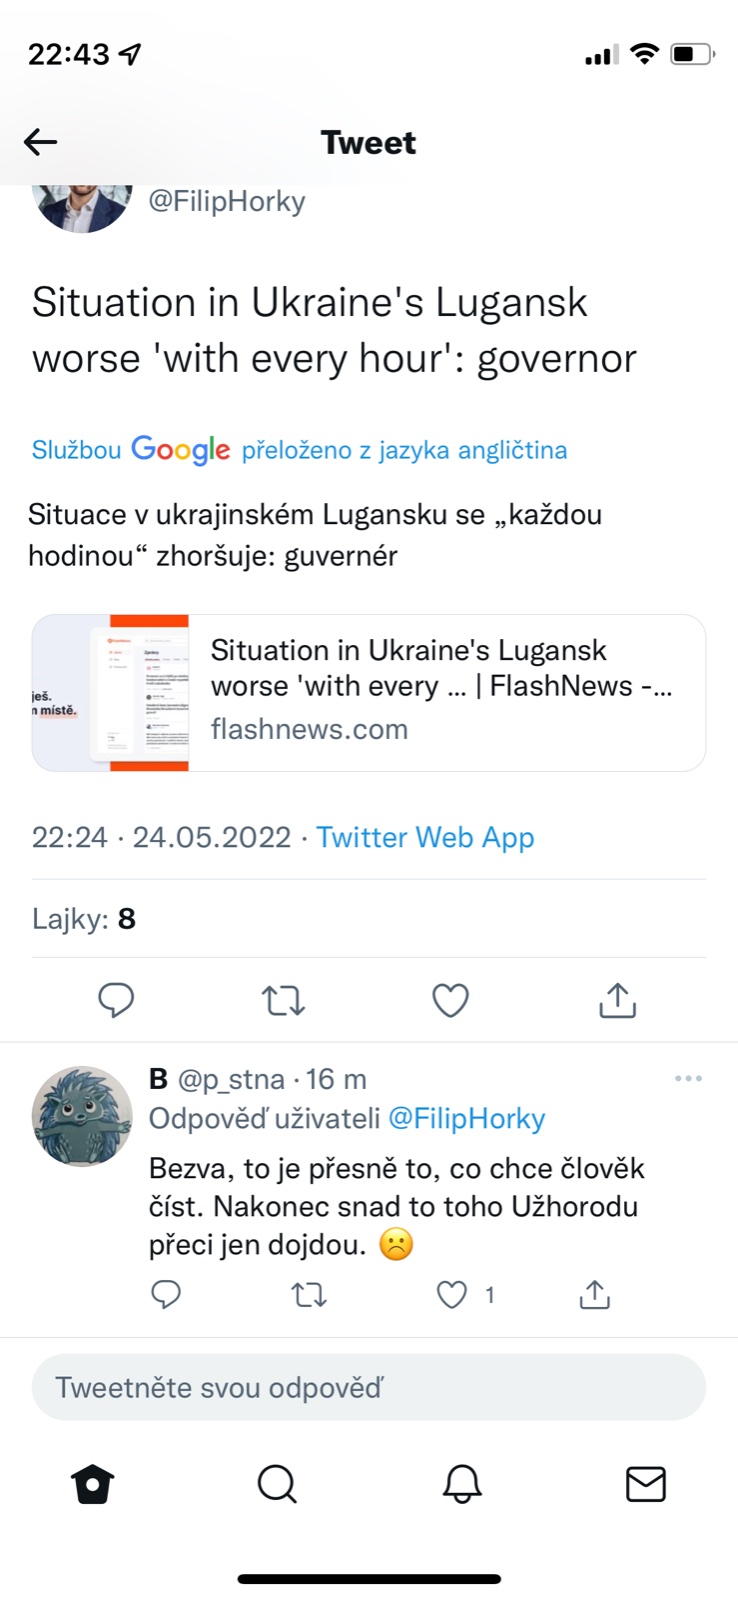This screenshot has height=1600, width=738.
Task: Tap the 'Tweetněte svou odpověď' field
Action: pyautogui.click(x=369, y=1387)
